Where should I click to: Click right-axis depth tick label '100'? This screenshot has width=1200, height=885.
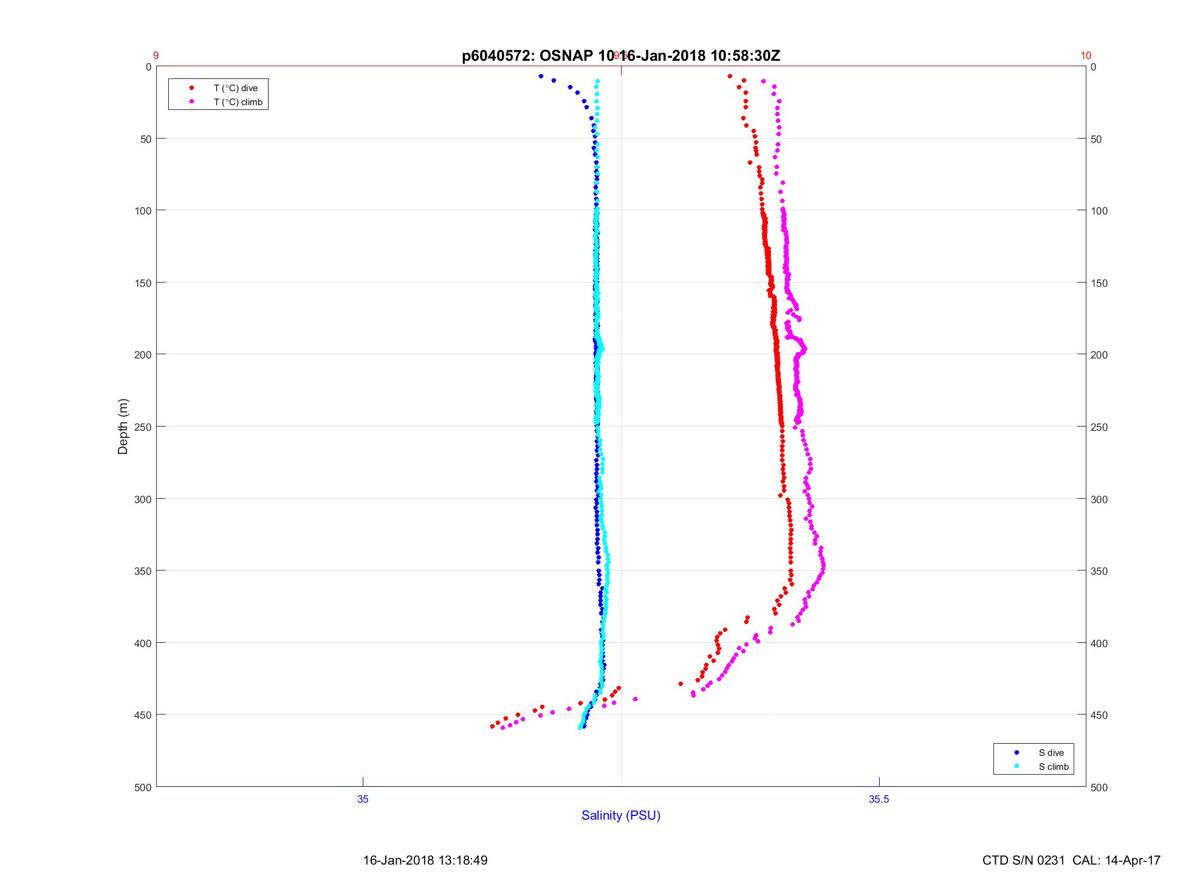pyautogui.click(x=1100, y=211)
